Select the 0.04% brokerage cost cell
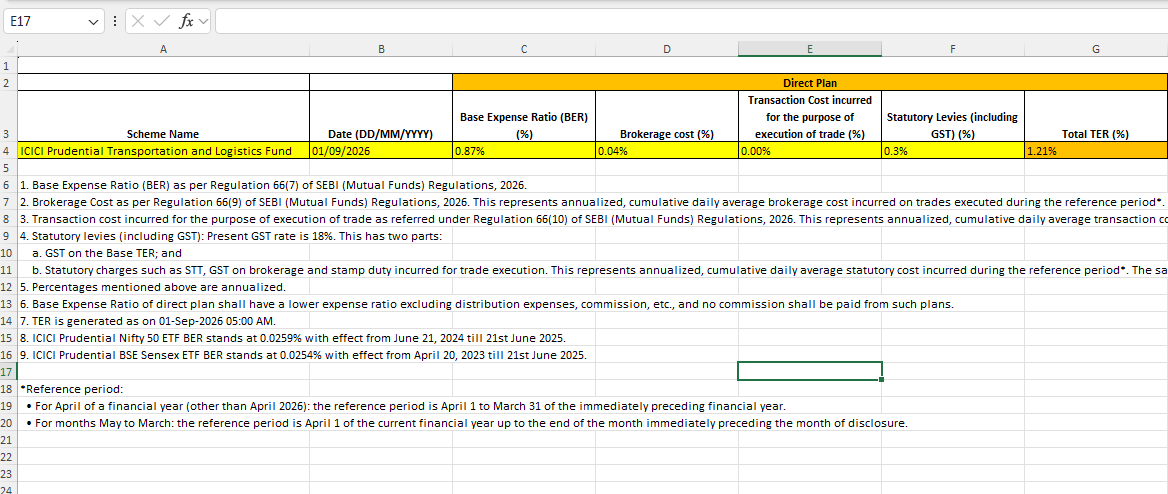The width and height of the screenshot is (1168, 494). point(667,151)
